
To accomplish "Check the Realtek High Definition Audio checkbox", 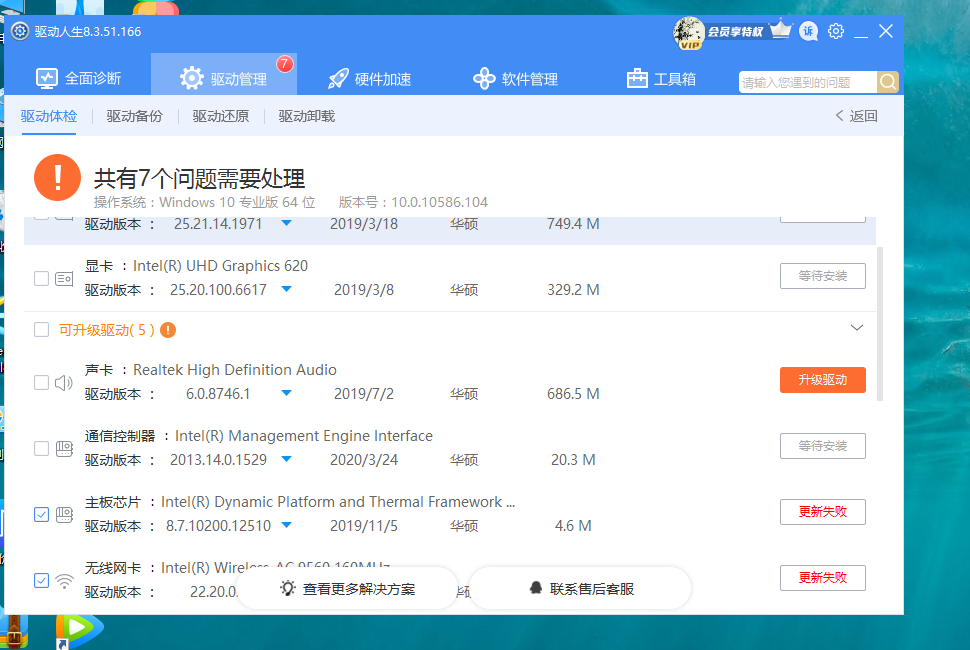I will click(41, 382).
